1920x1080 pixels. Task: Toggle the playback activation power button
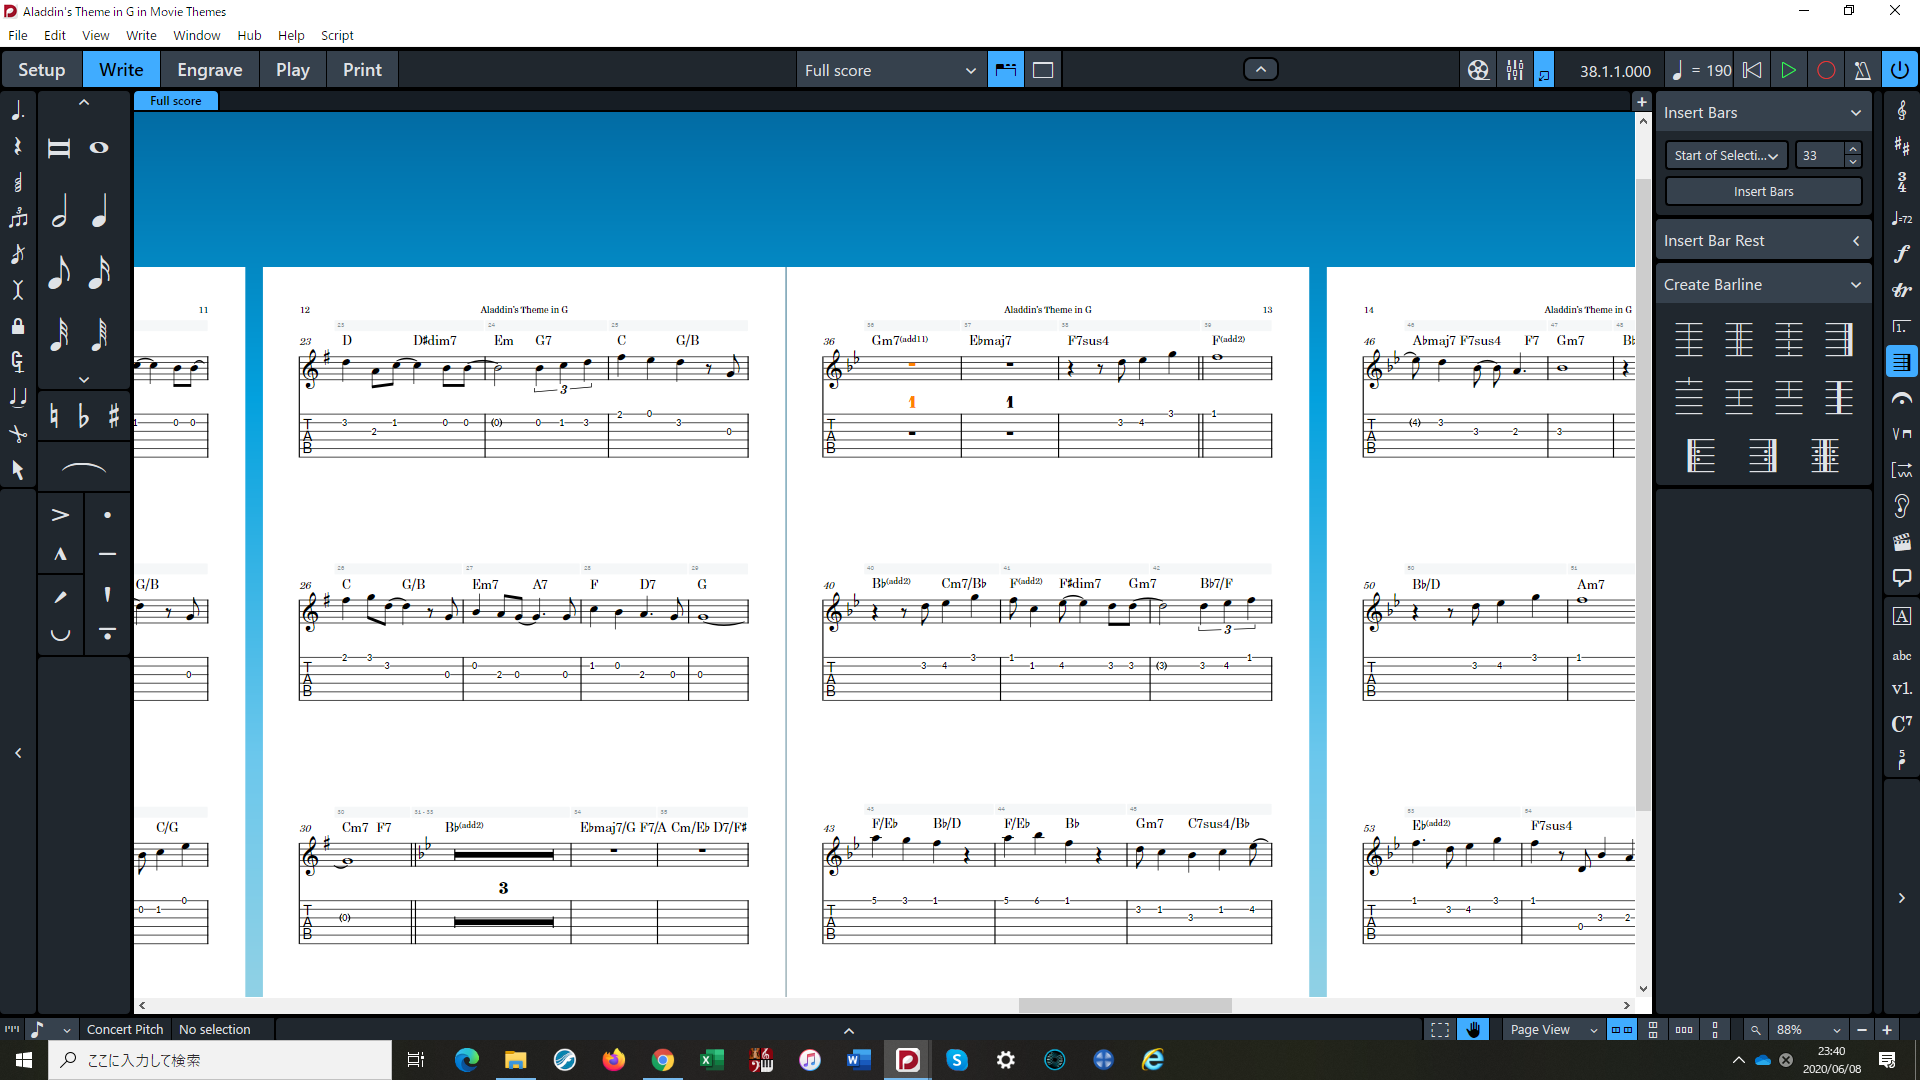point(1899,70)
